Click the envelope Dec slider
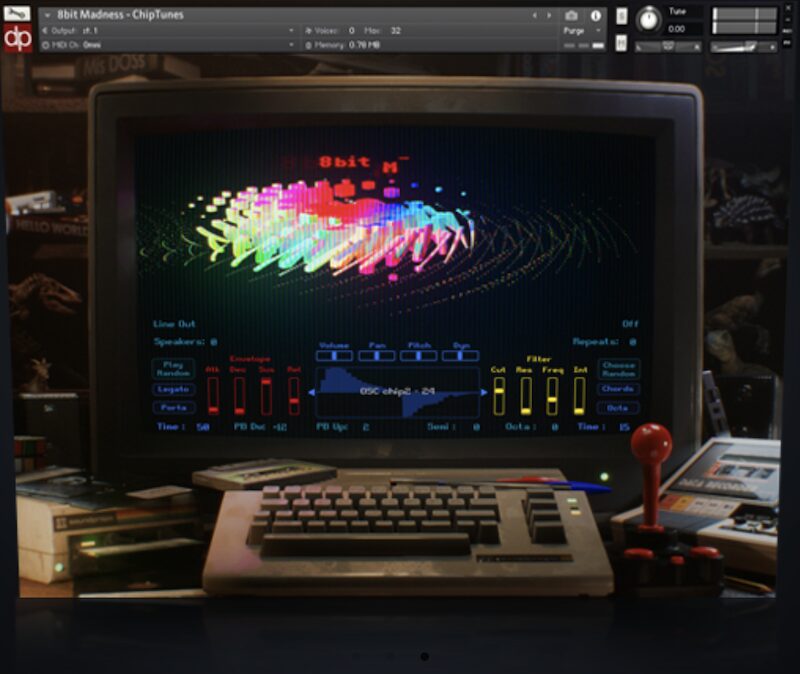Screen dimensions: 800x674 pyautogui.click(x=239, y=396)
